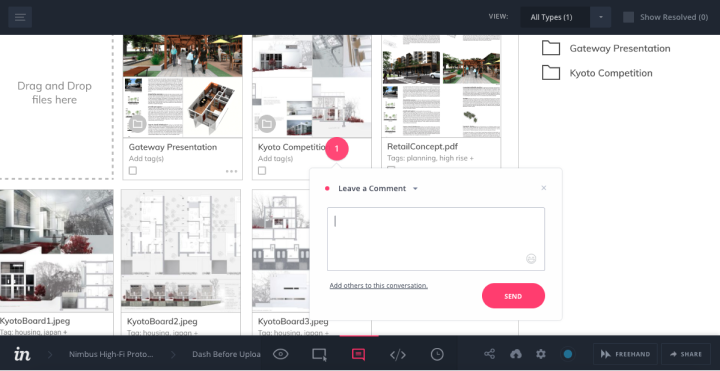
Task: Click Add others to this conversation link
Action: (x=378, y=285)
